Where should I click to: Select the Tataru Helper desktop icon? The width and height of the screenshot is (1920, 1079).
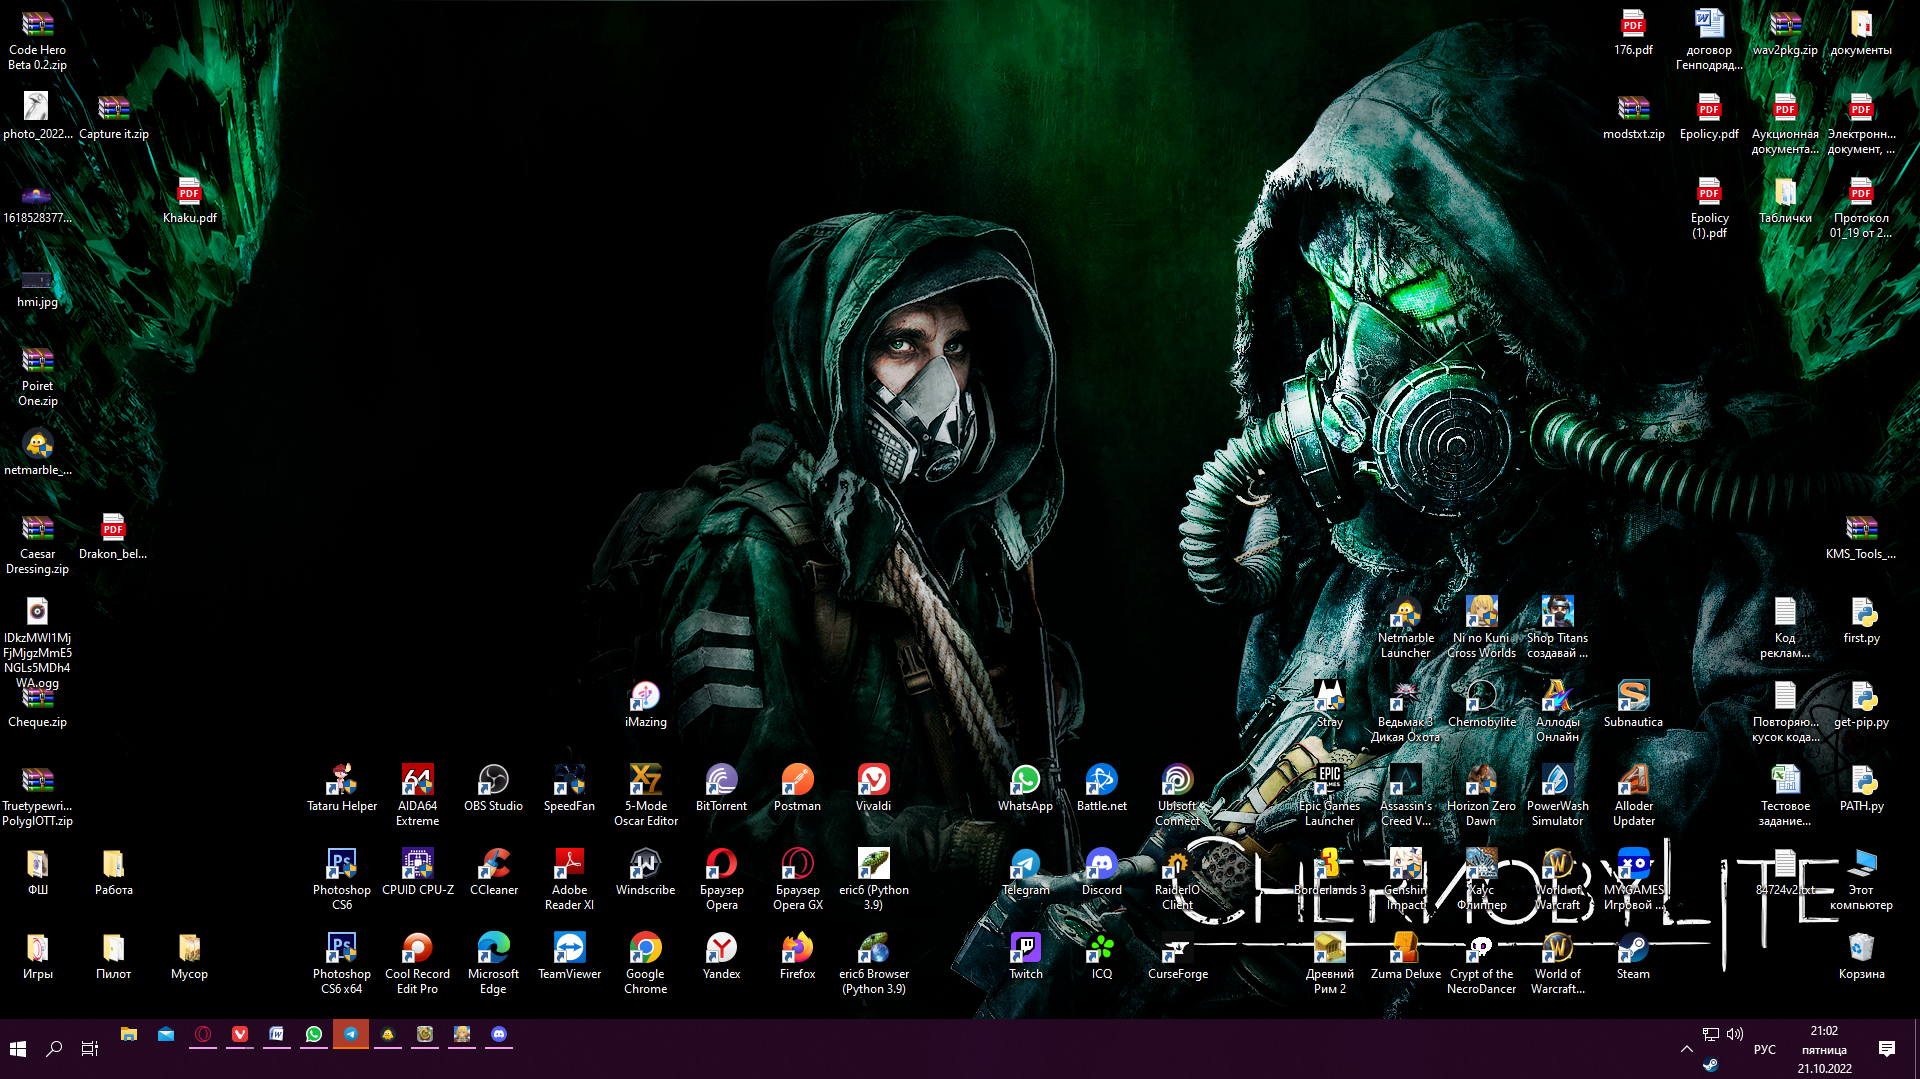point(342,787)
